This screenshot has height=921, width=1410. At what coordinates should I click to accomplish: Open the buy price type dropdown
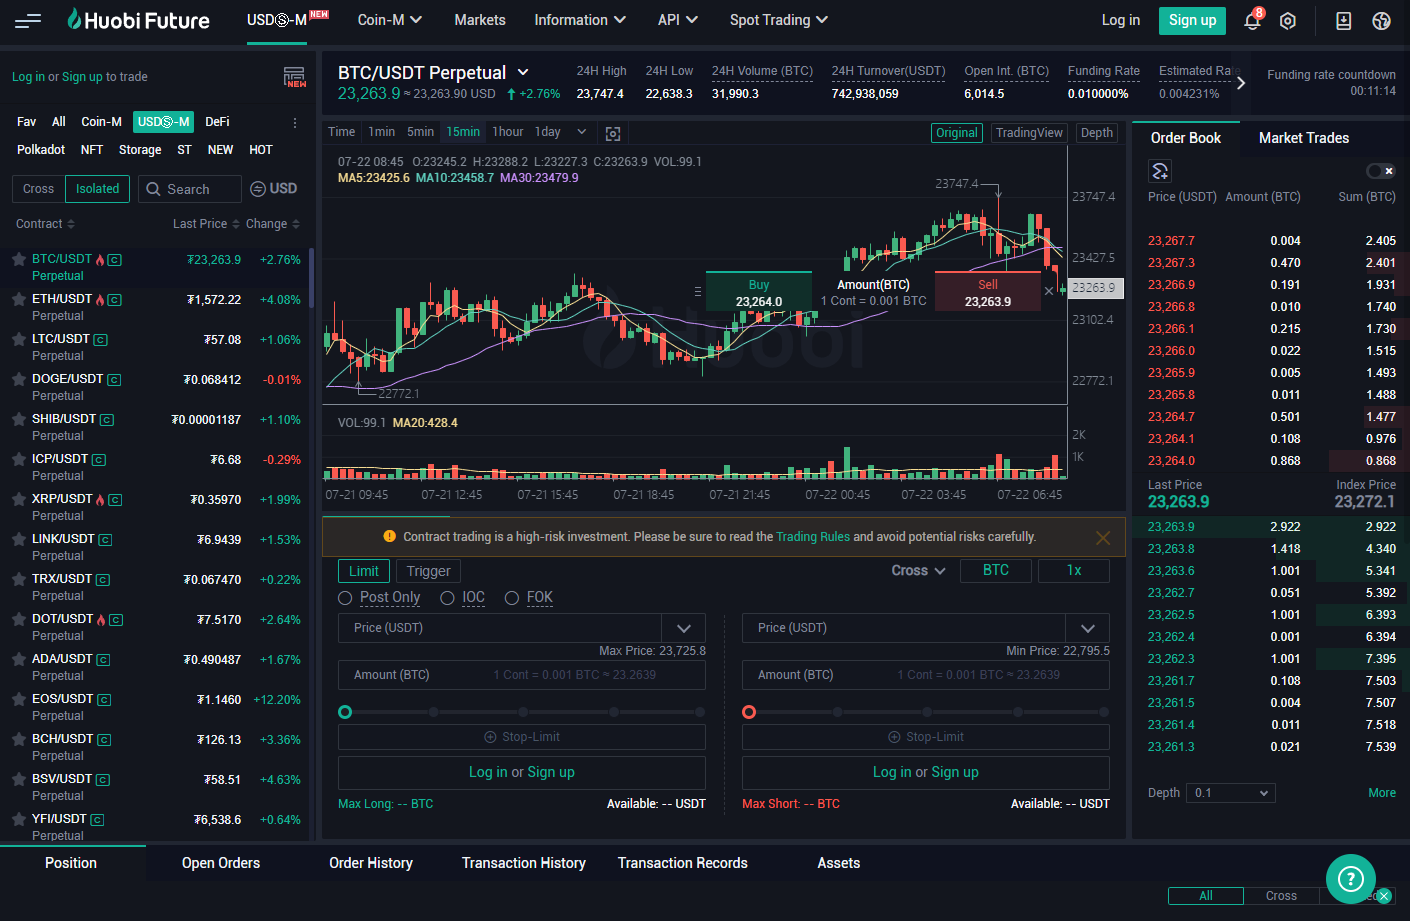pos(684,628)
